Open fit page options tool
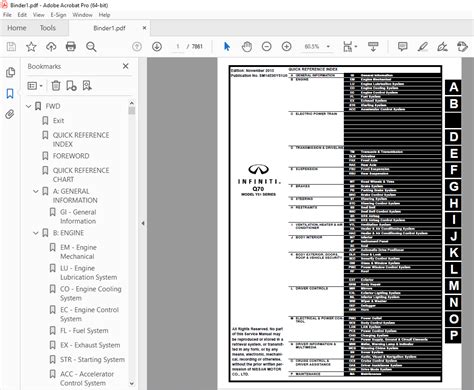Image resolution: width=474 pixels, height=390 pixels. (x=349, y=47)
